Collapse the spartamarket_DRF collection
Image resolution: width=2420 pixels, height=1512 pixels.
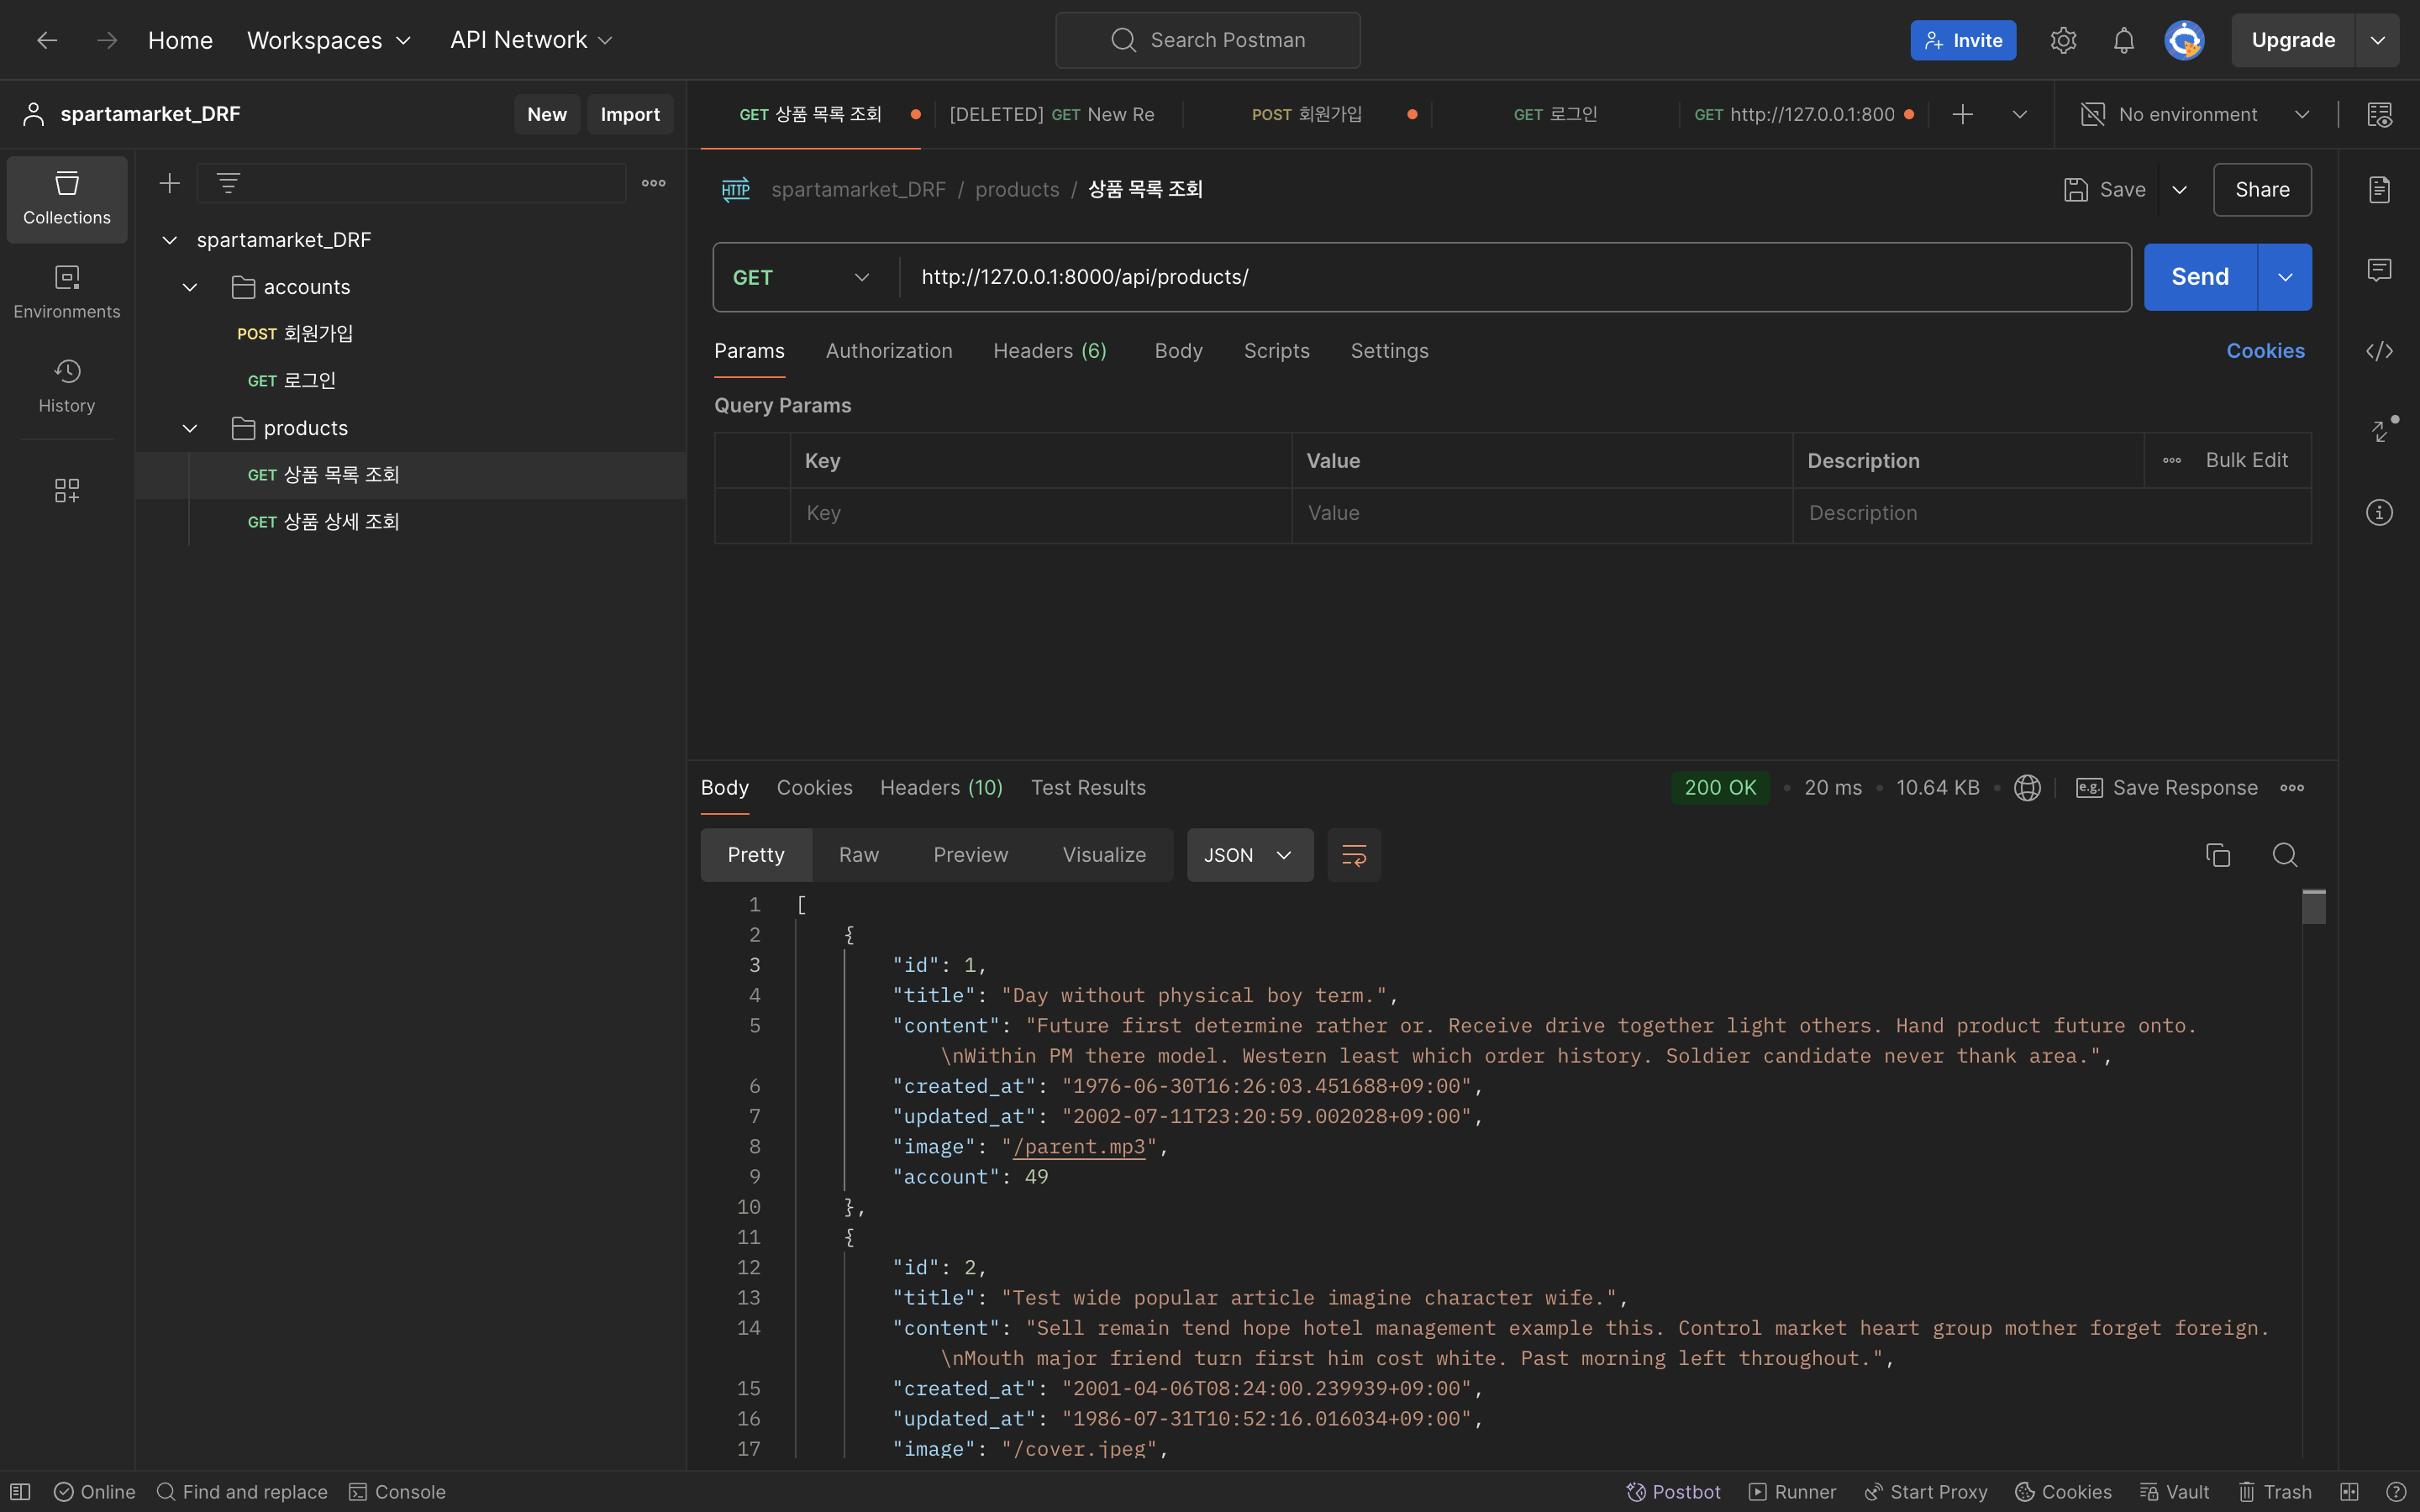click(x=170, y=240)
